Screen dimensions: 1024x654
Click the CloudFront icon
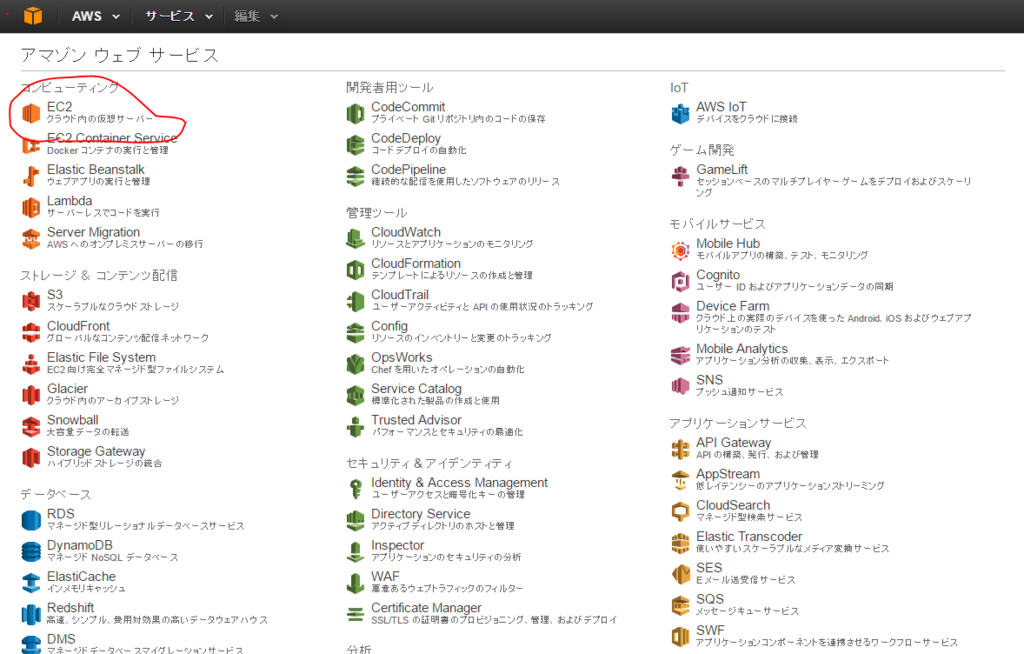click(31, 333)
